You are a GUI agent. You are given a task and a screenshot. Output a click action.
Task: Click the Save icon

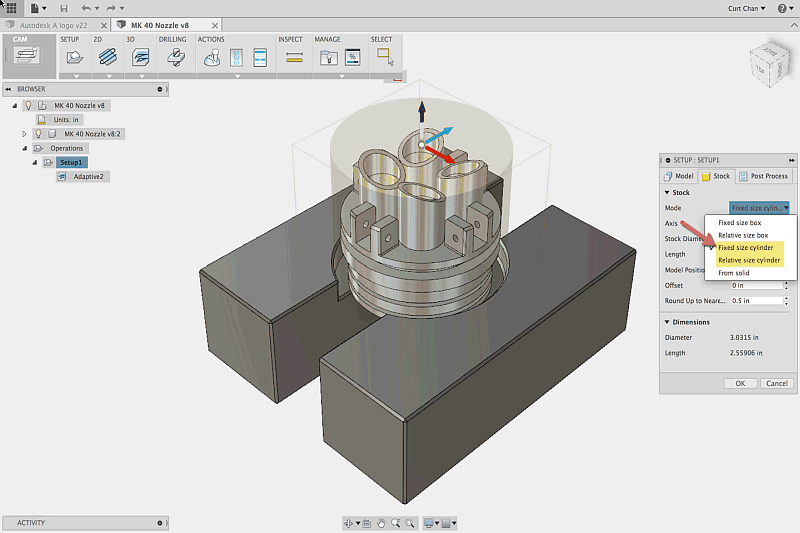pos(64,8)
